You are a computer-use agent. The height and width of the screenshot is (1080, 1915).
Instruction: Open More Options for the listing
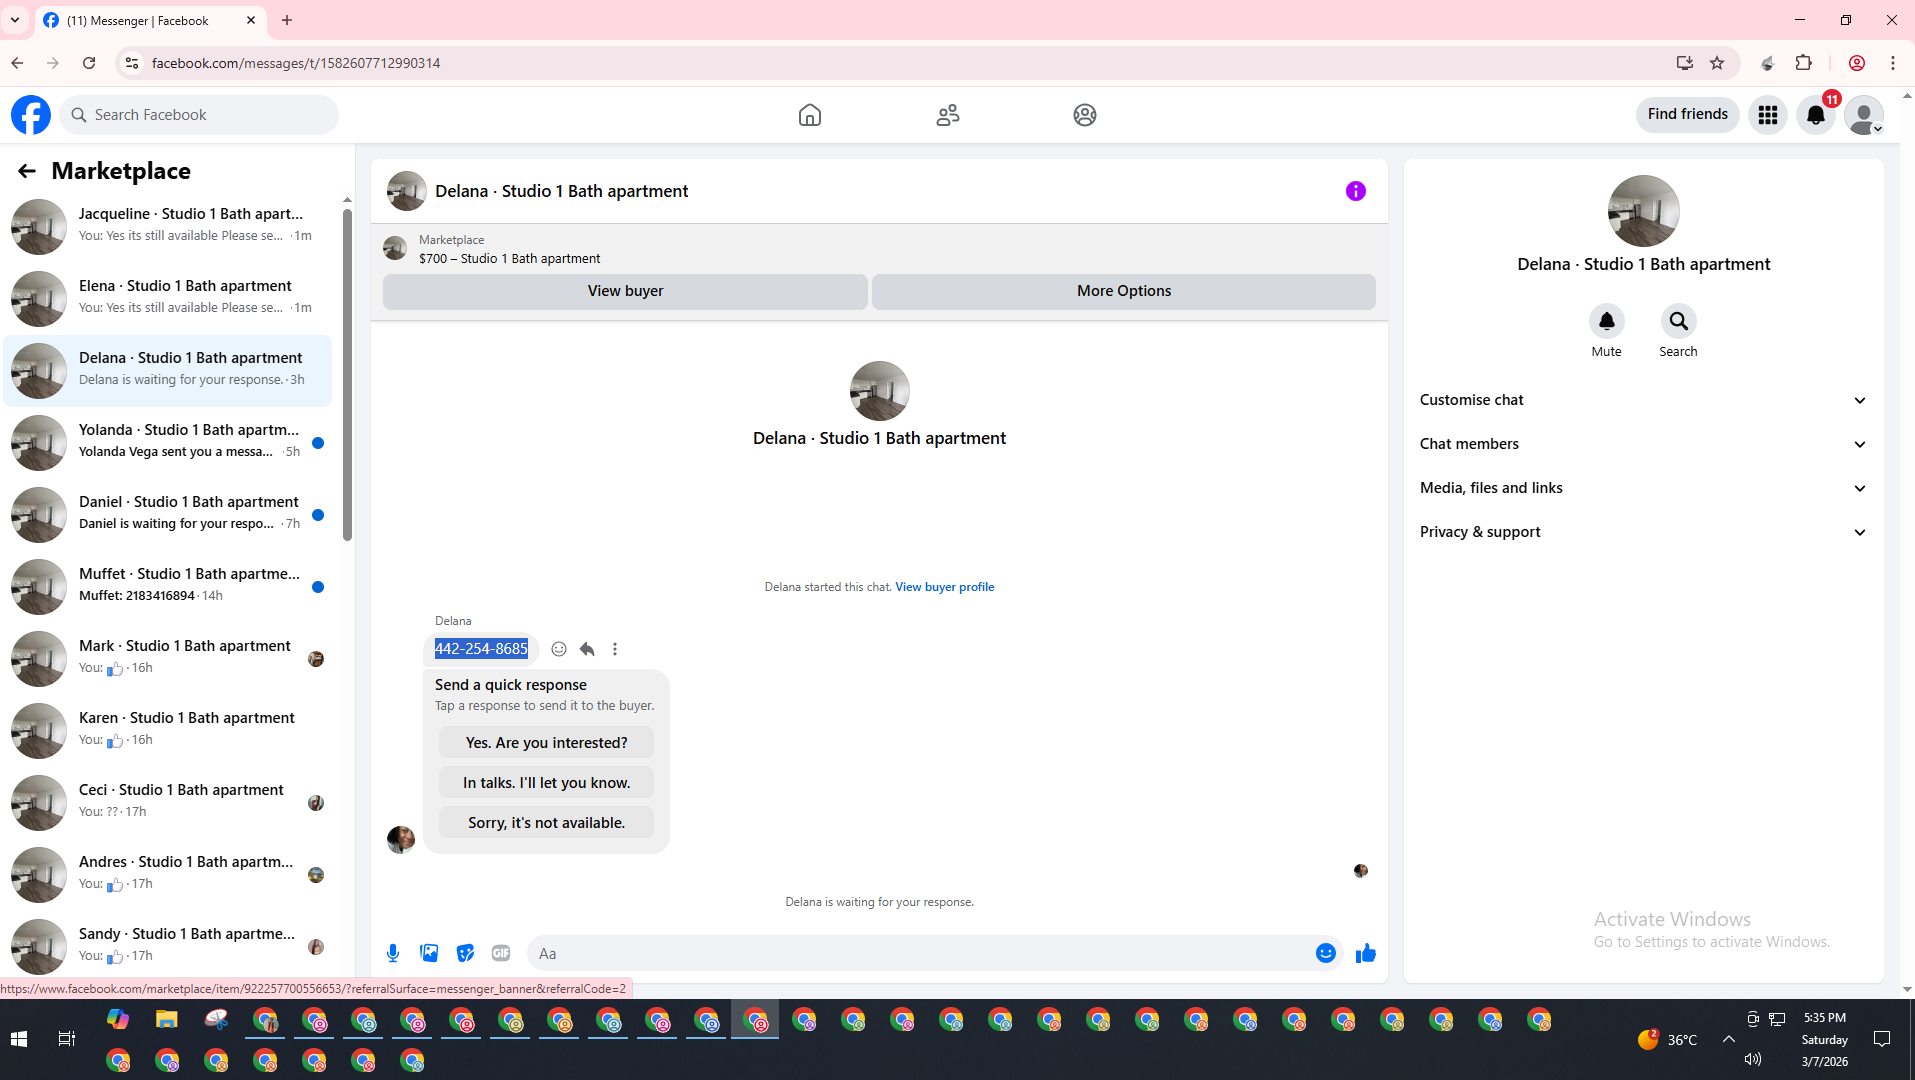pos(1124,291)
